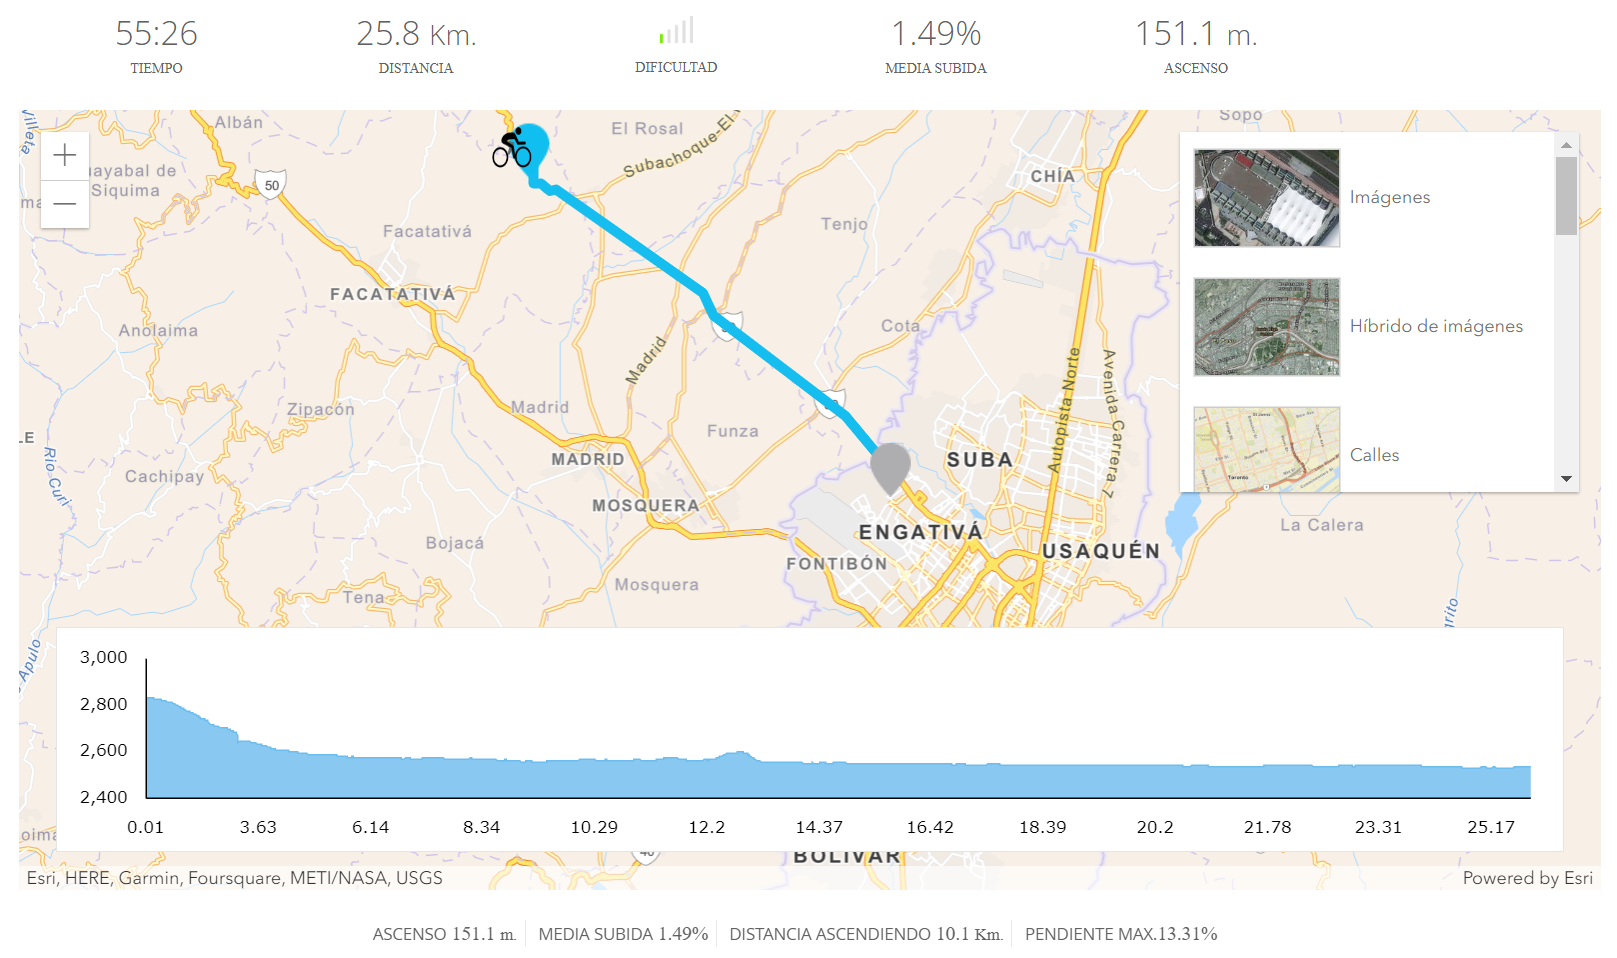Viewport: 1617px width, 958px height.
Task: Activate the Calles map style
Action: point(1375,455)
